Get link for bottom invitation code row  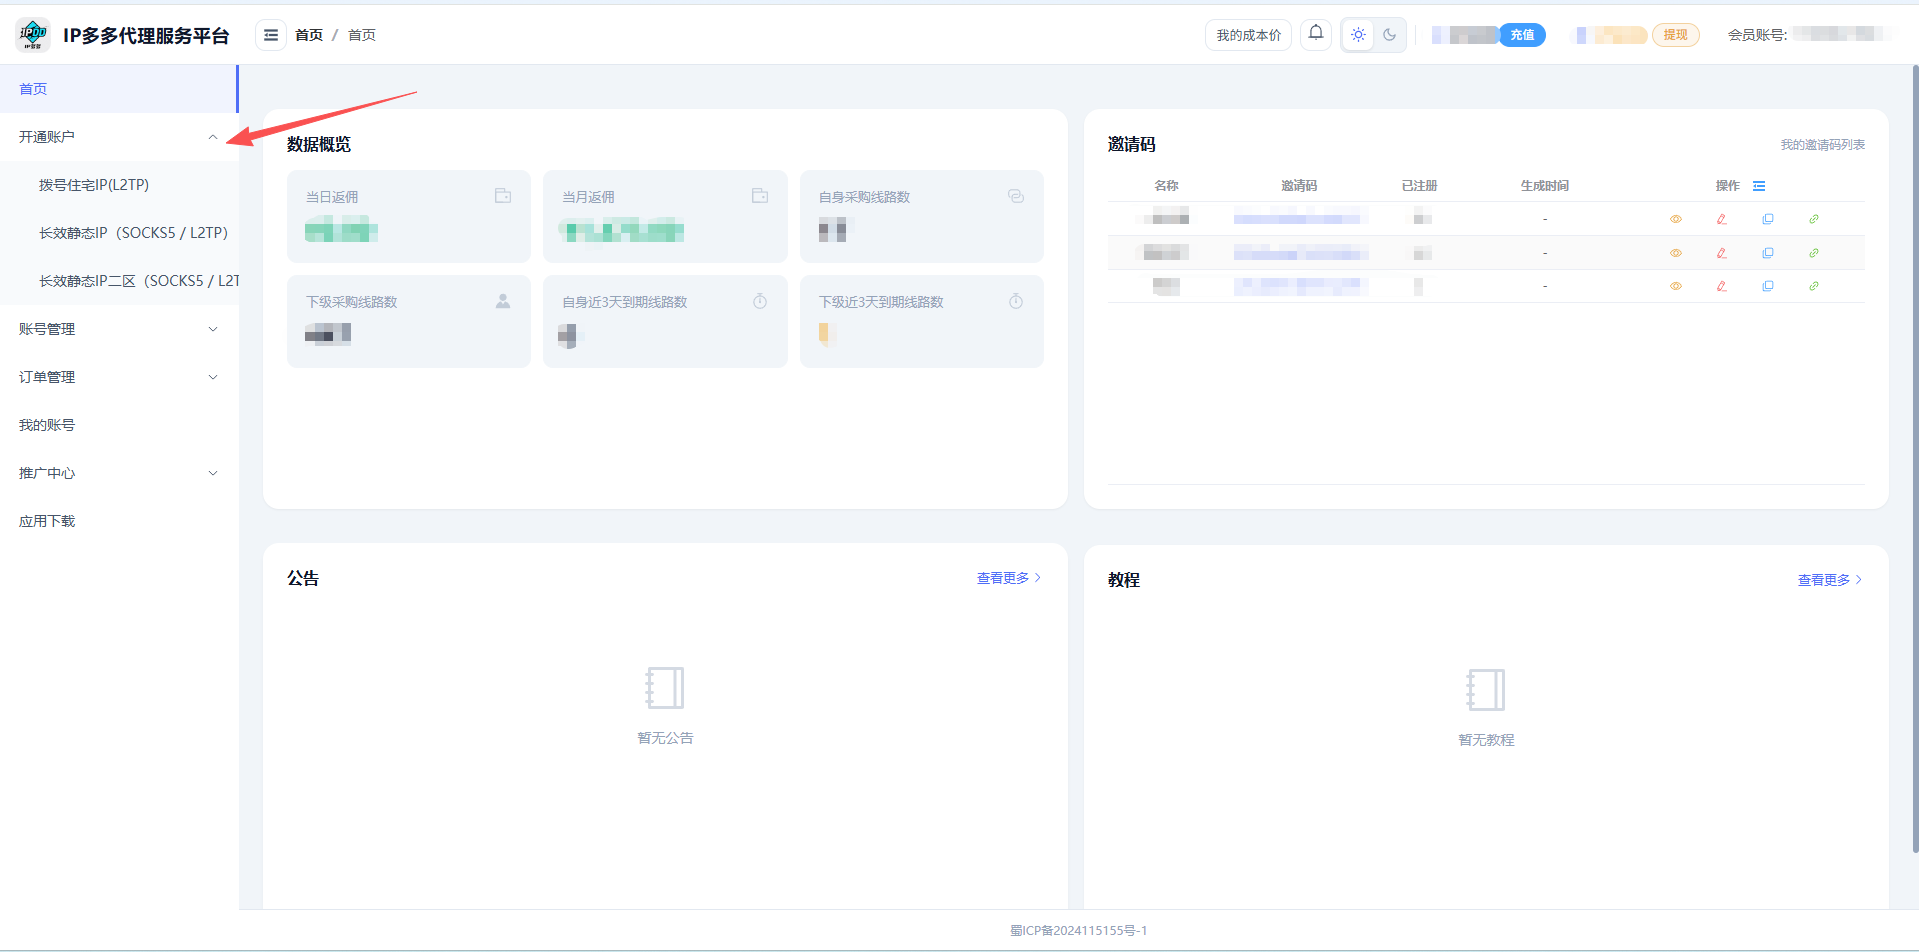1814,286
